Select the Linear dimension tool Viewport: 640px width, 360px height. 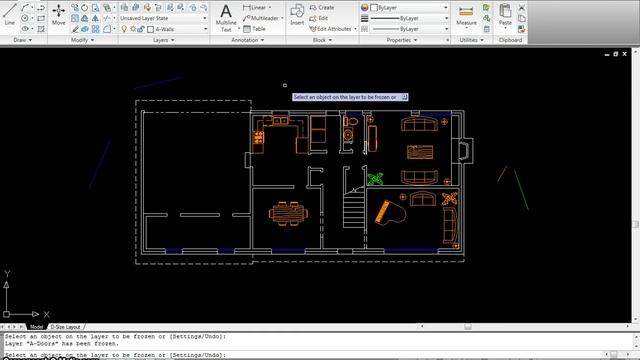pyautogui.click(x=254, y=7)
